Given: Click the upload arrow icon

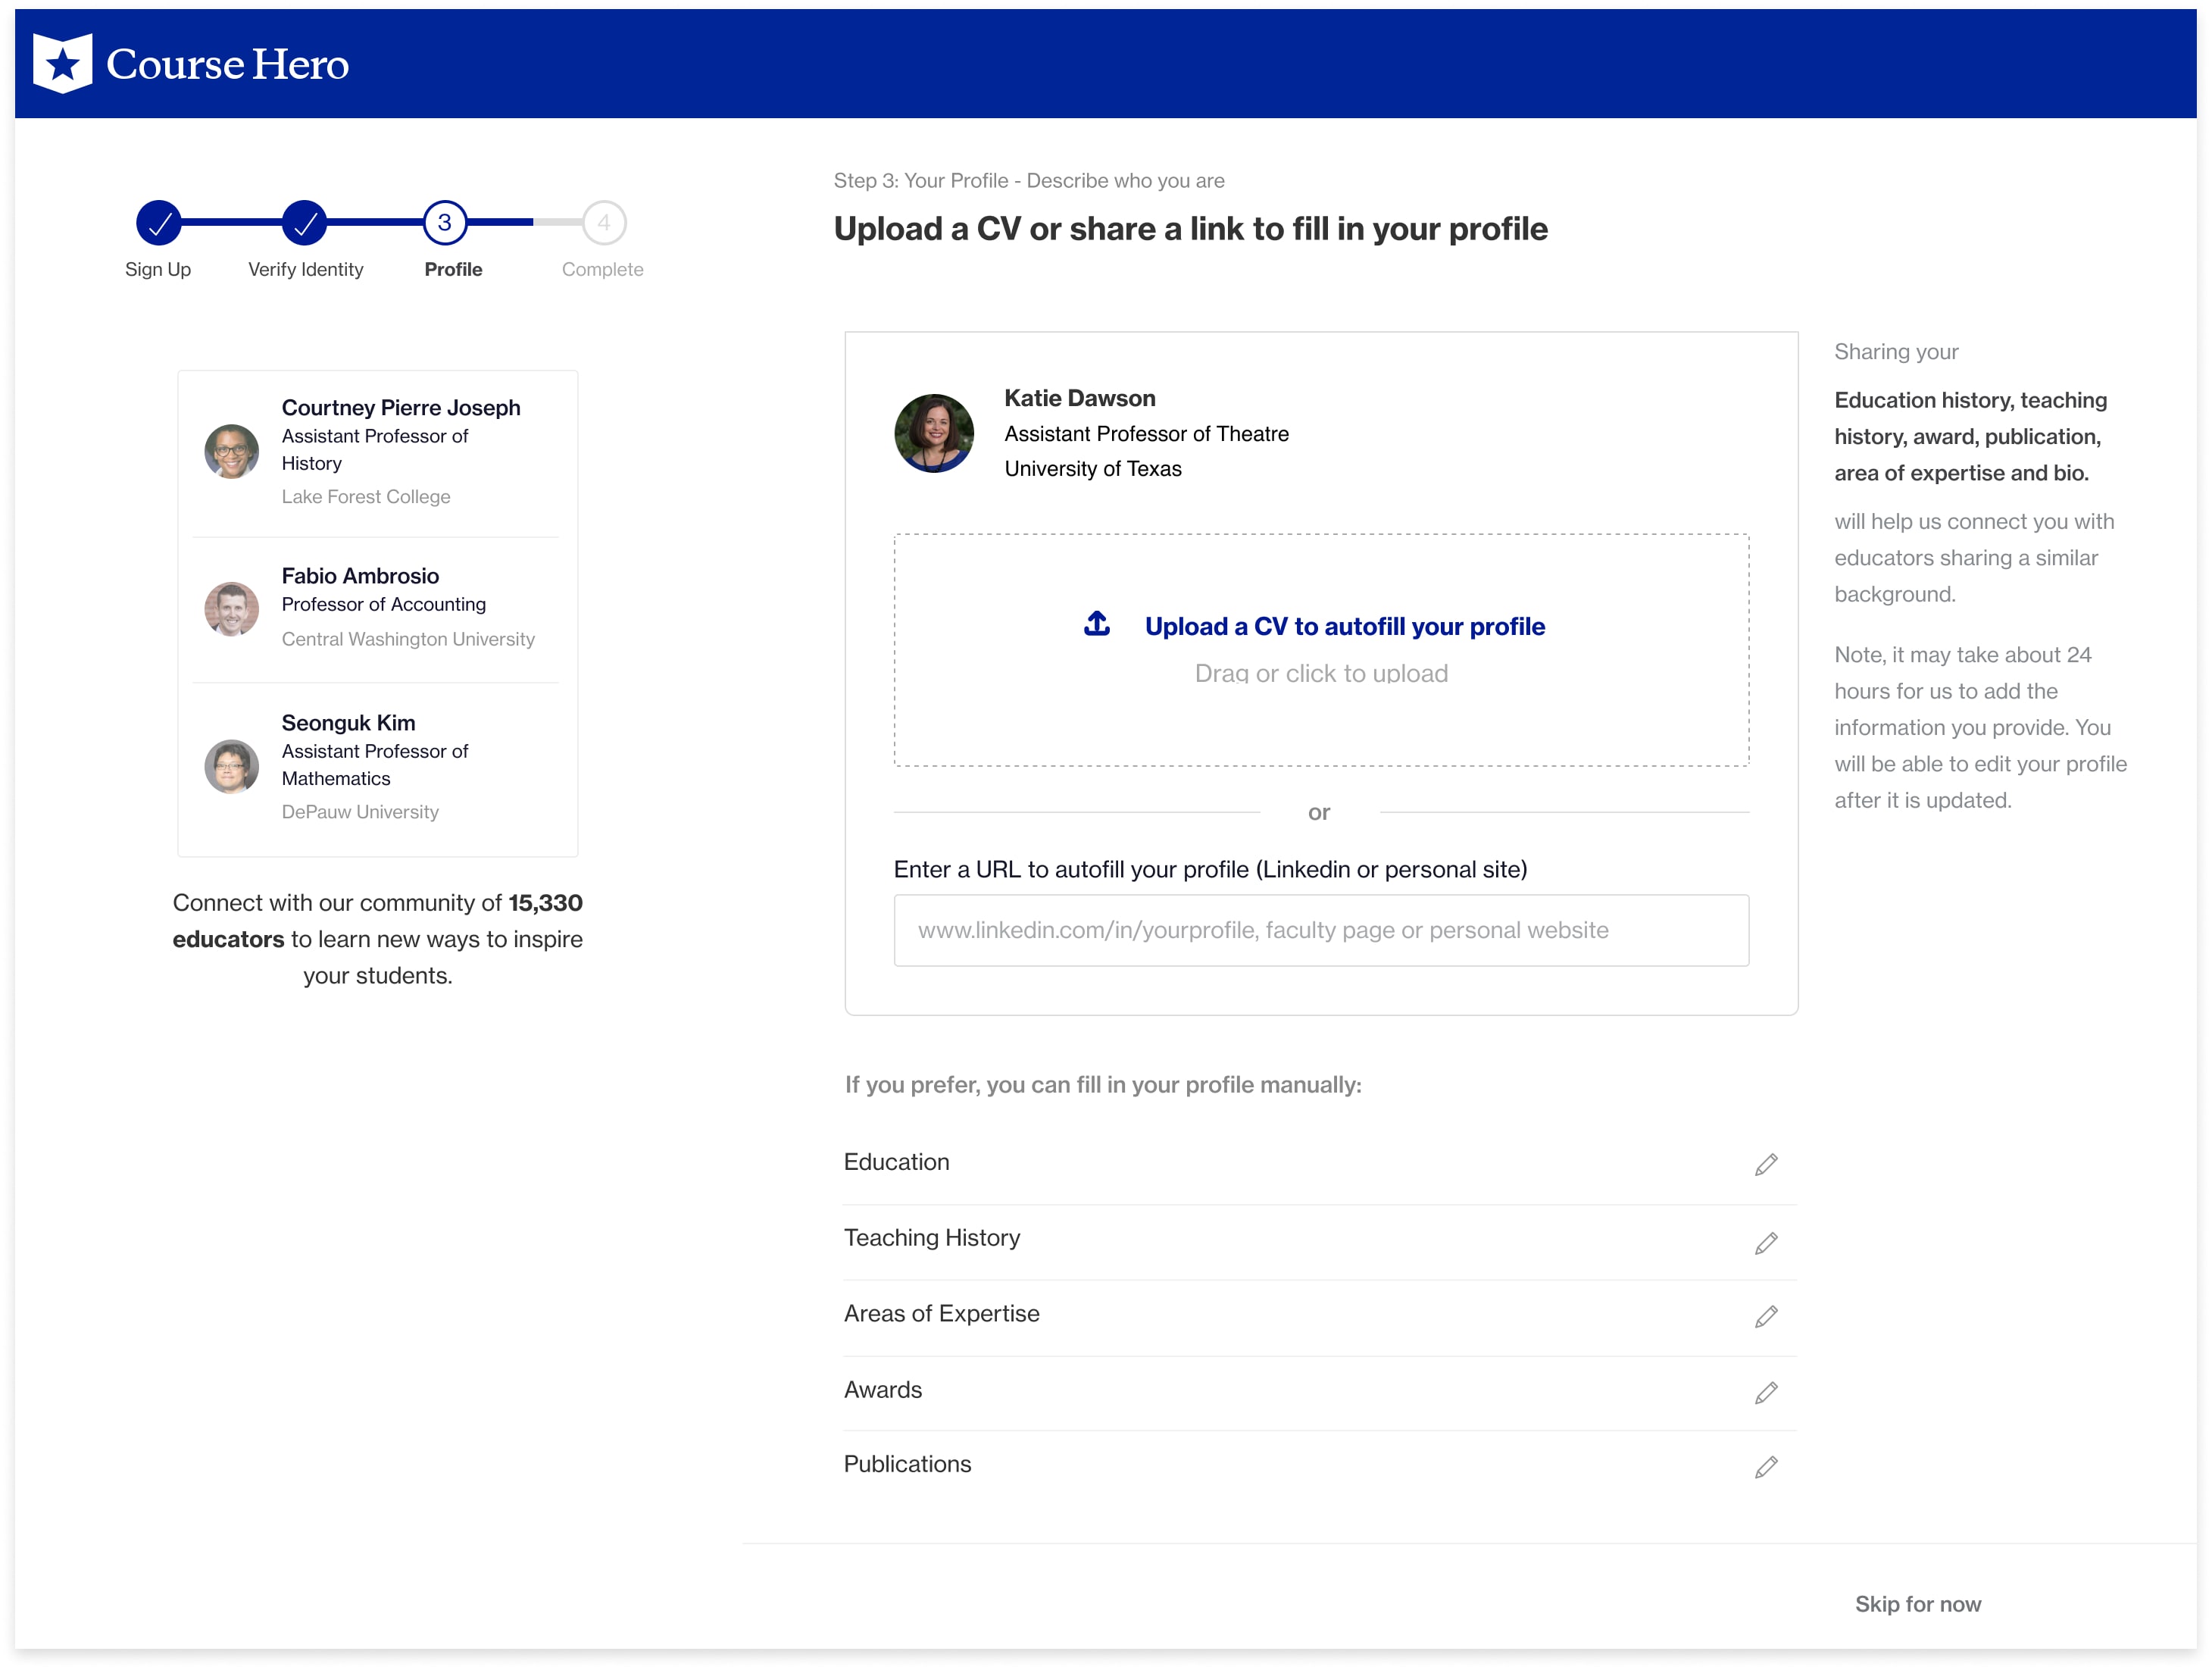Looking at the screenshot, I should click(x=1097, y=624).
